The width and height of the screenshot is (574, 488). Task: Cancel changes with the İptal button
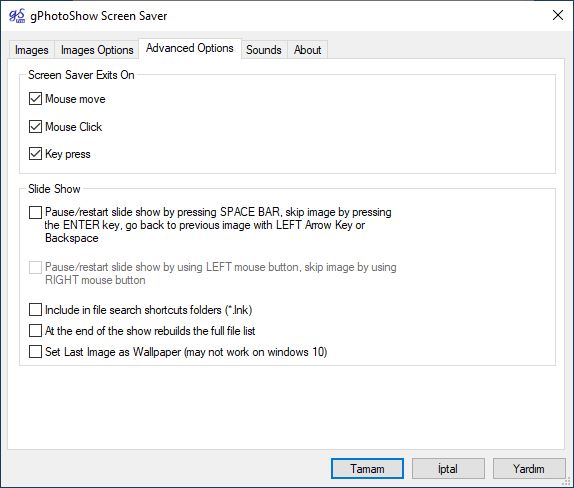coord(448,469)
